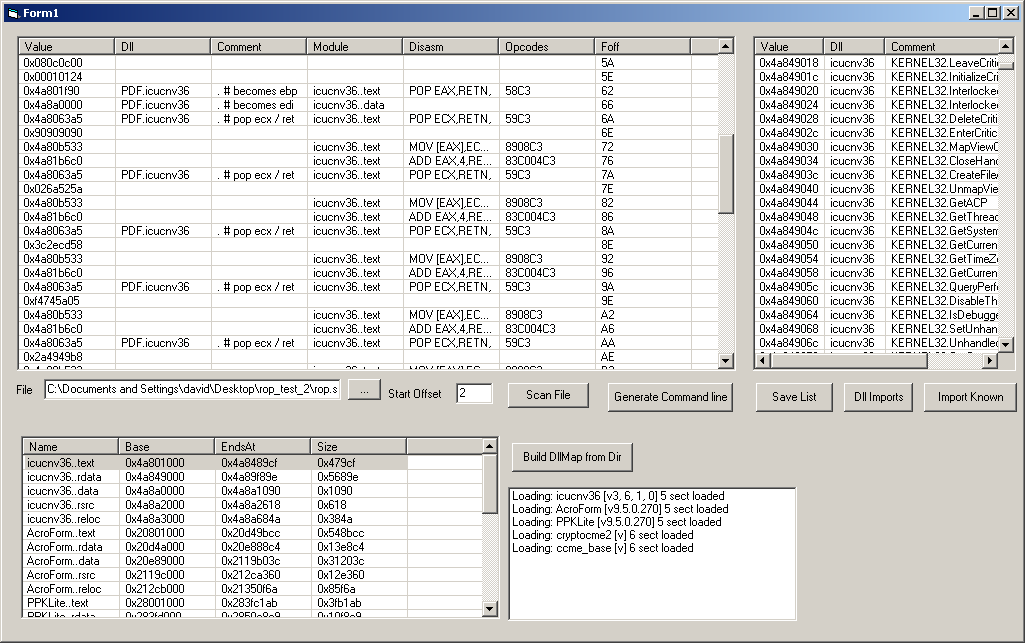This screenshot has width=1025, height=643.
Task: Click Form1 title bar icon
Action: coord(13,13)
